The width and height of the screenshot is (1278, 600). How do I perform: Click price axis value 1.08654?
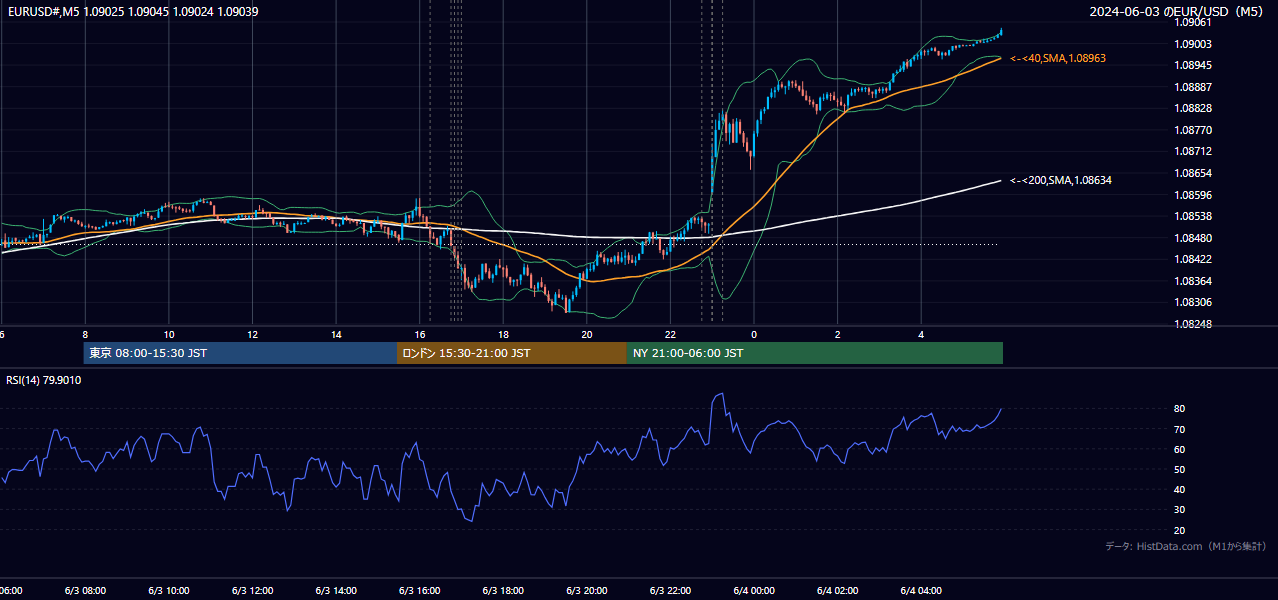(1193, 173)
